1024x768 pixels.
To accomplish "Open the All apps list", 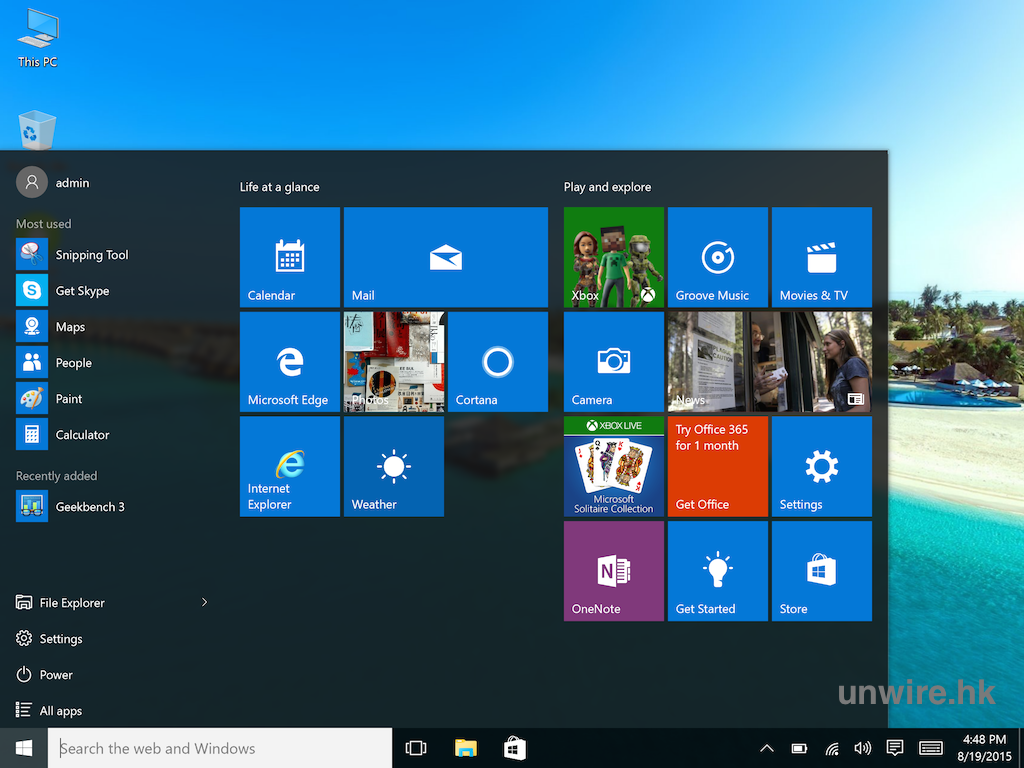I will (x=60, y=711).
